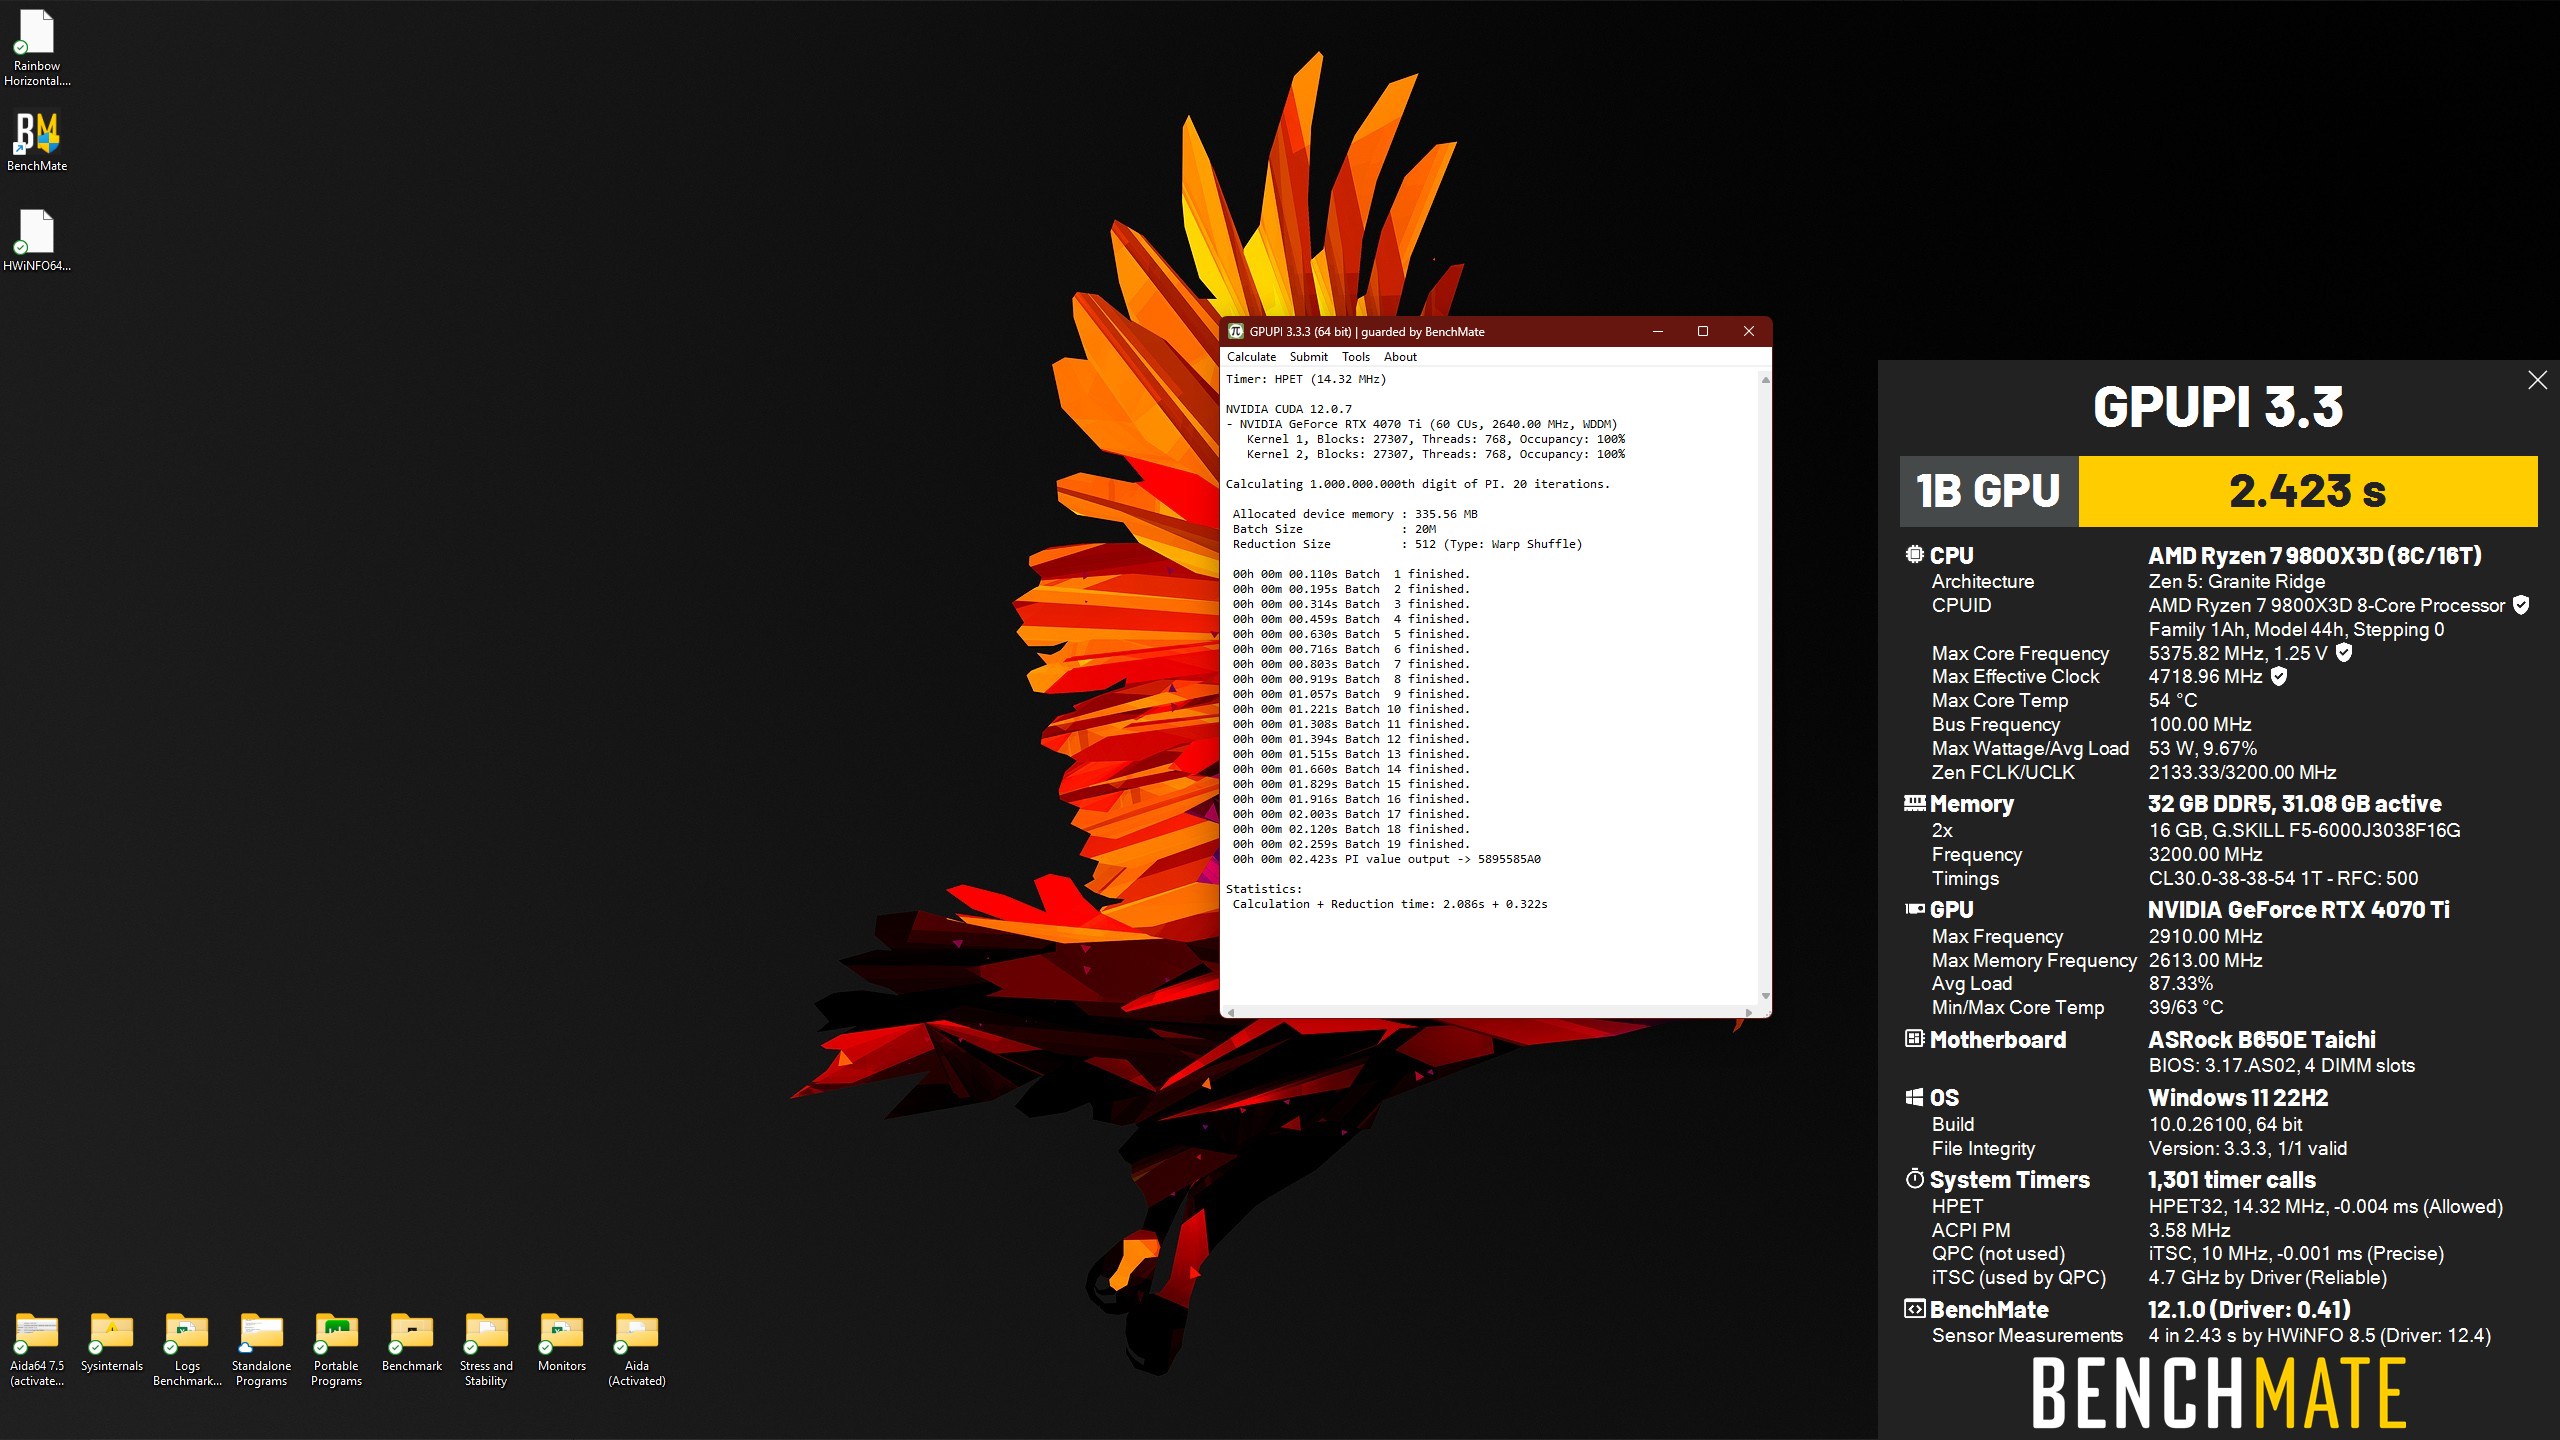Image resolution: width=2560 pixels, height=1440 pixels.
Task: Click the 32 GB DDR5, 31.08 GB active value
Action: (2295, 803)
